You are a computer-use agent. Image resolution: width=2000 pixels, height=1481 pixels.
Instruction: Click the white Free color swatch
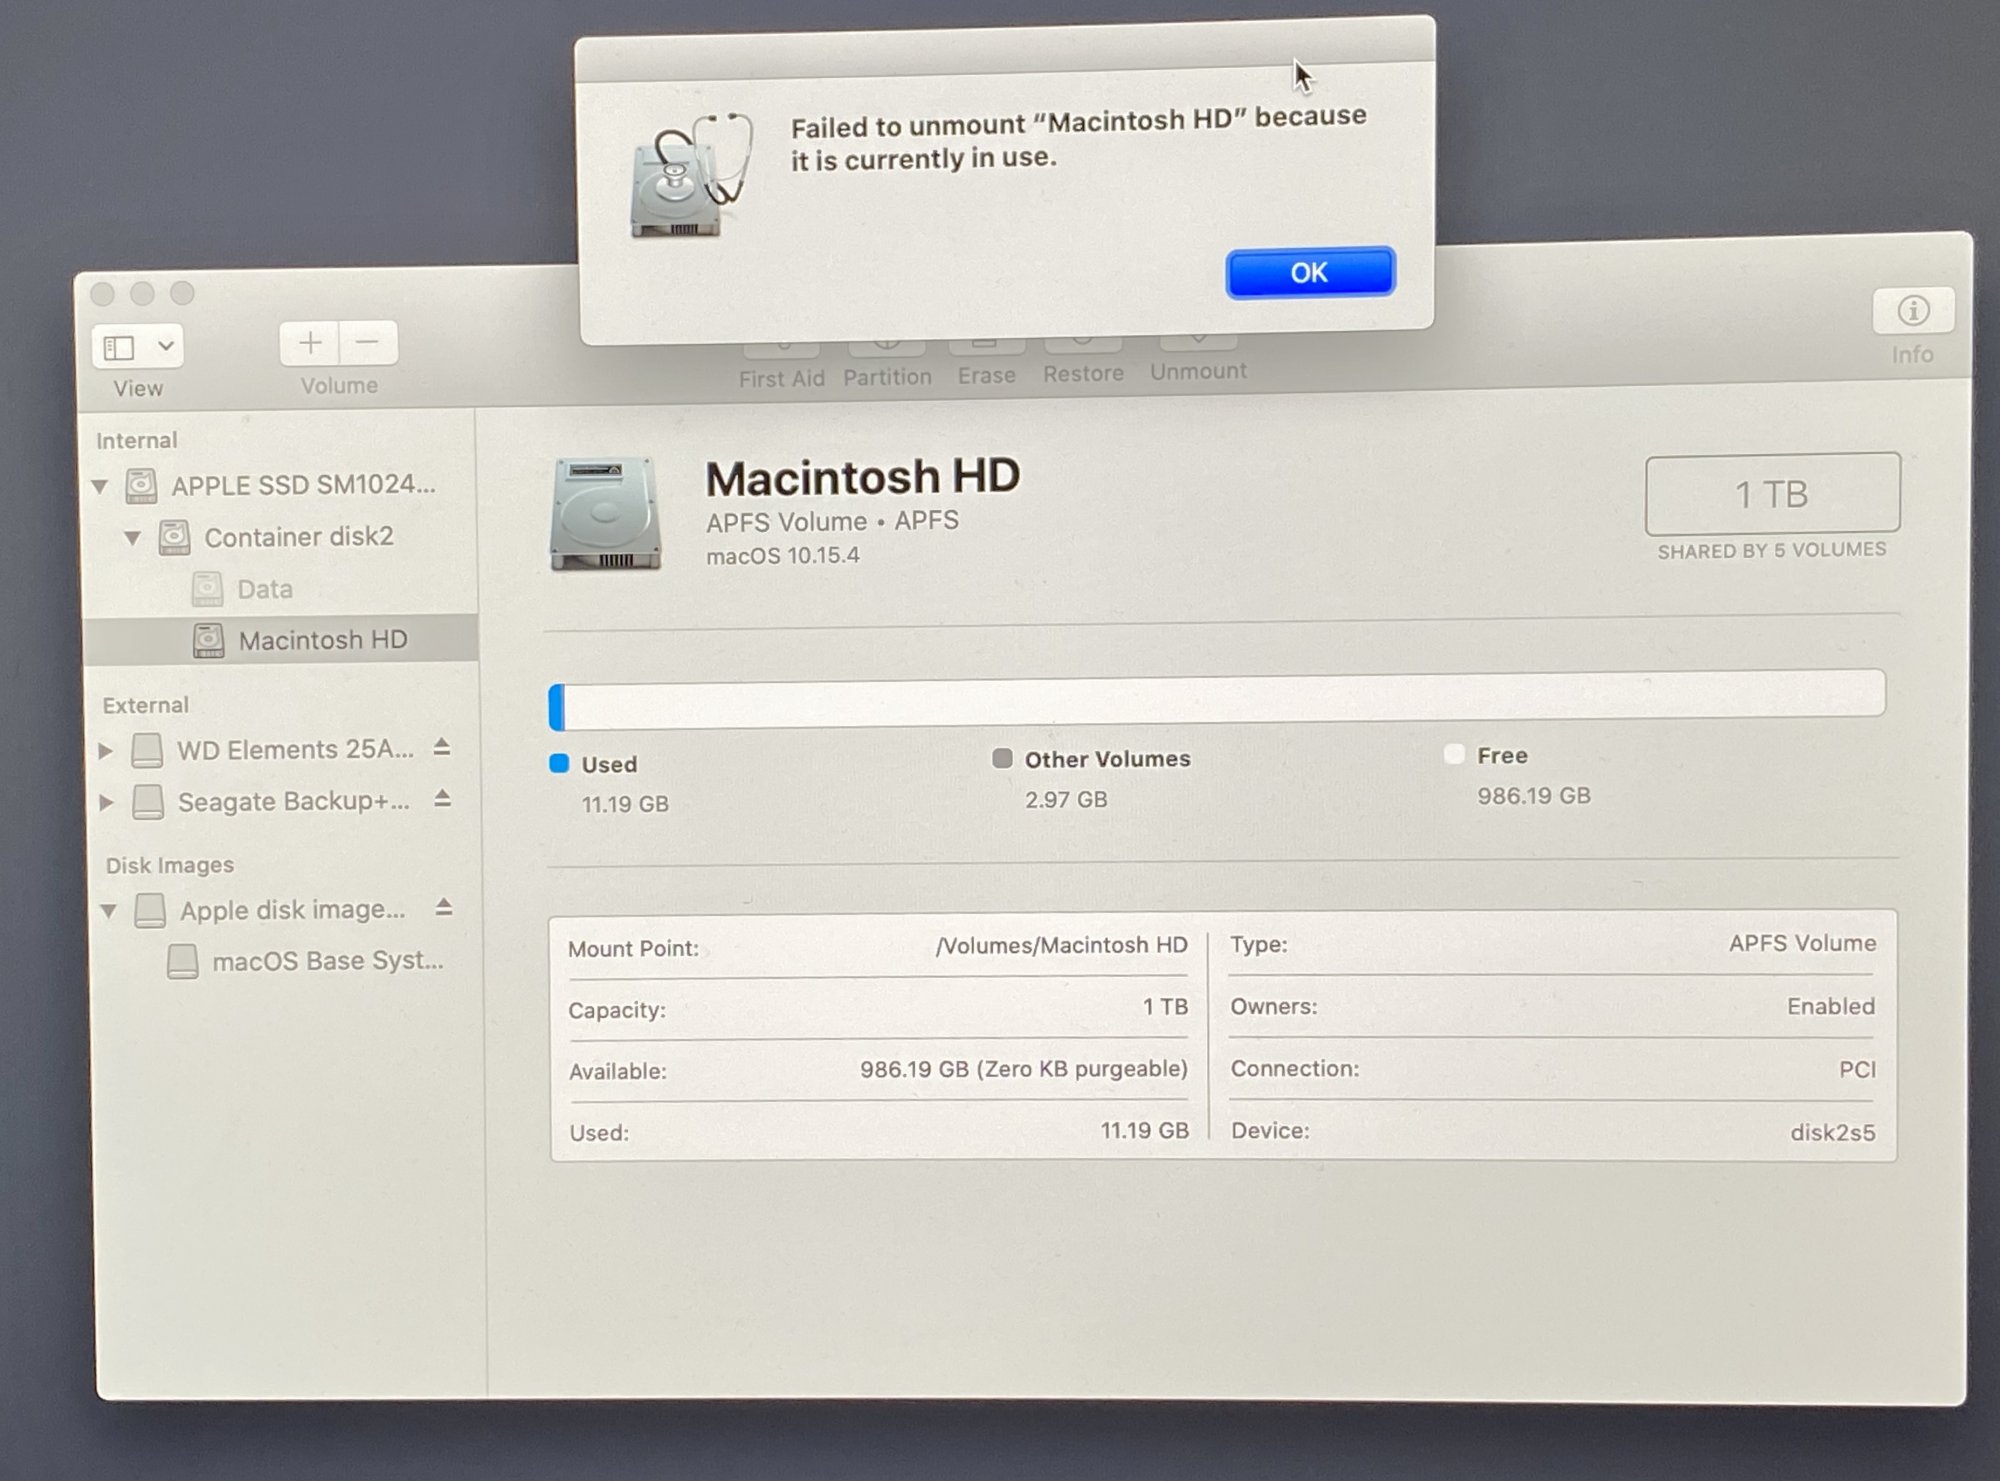pos(1454,754)
